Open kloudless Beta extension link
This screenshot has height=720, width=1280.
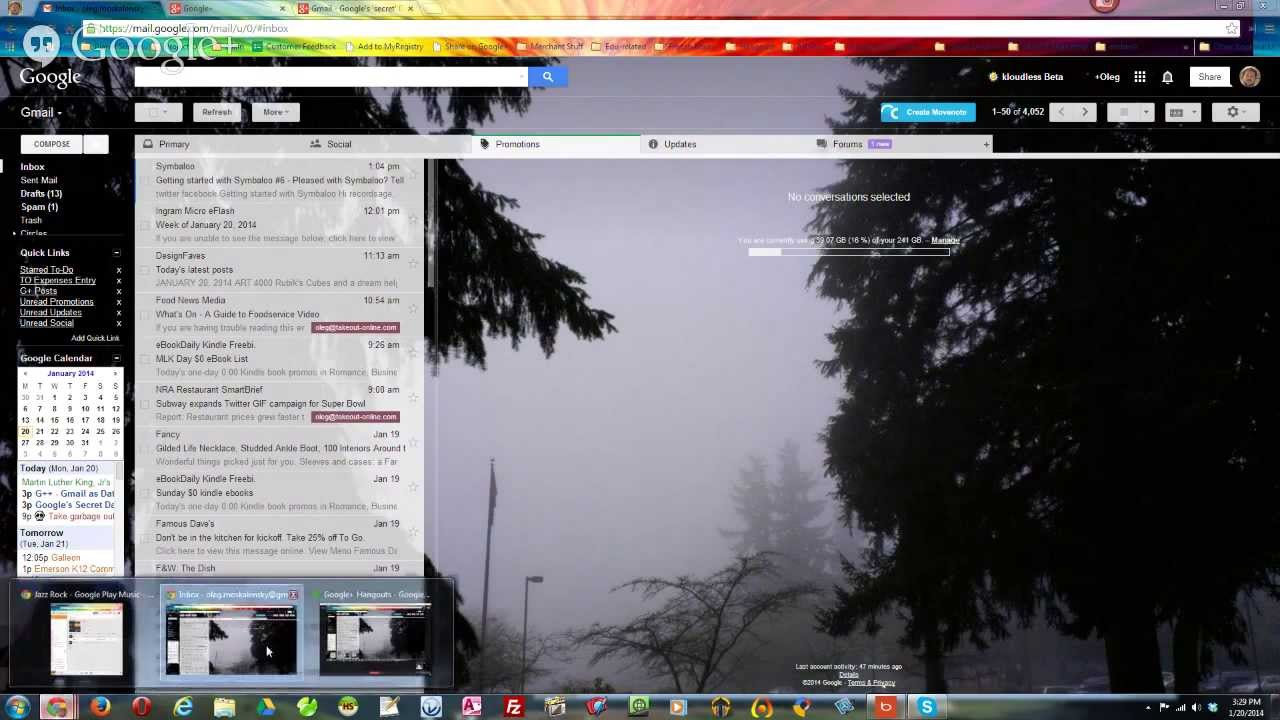pos(1026,77)
